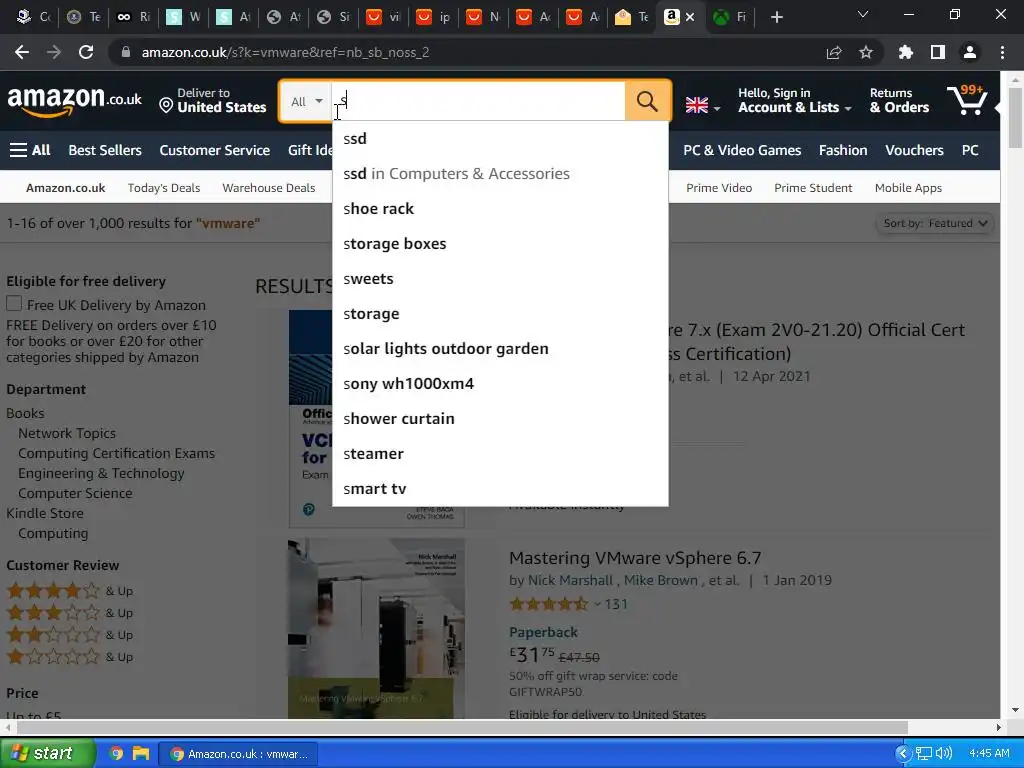The image size is (1024, 768).
Task: Expand hidden tray icons arrow
Action: (x=903, y=754)
